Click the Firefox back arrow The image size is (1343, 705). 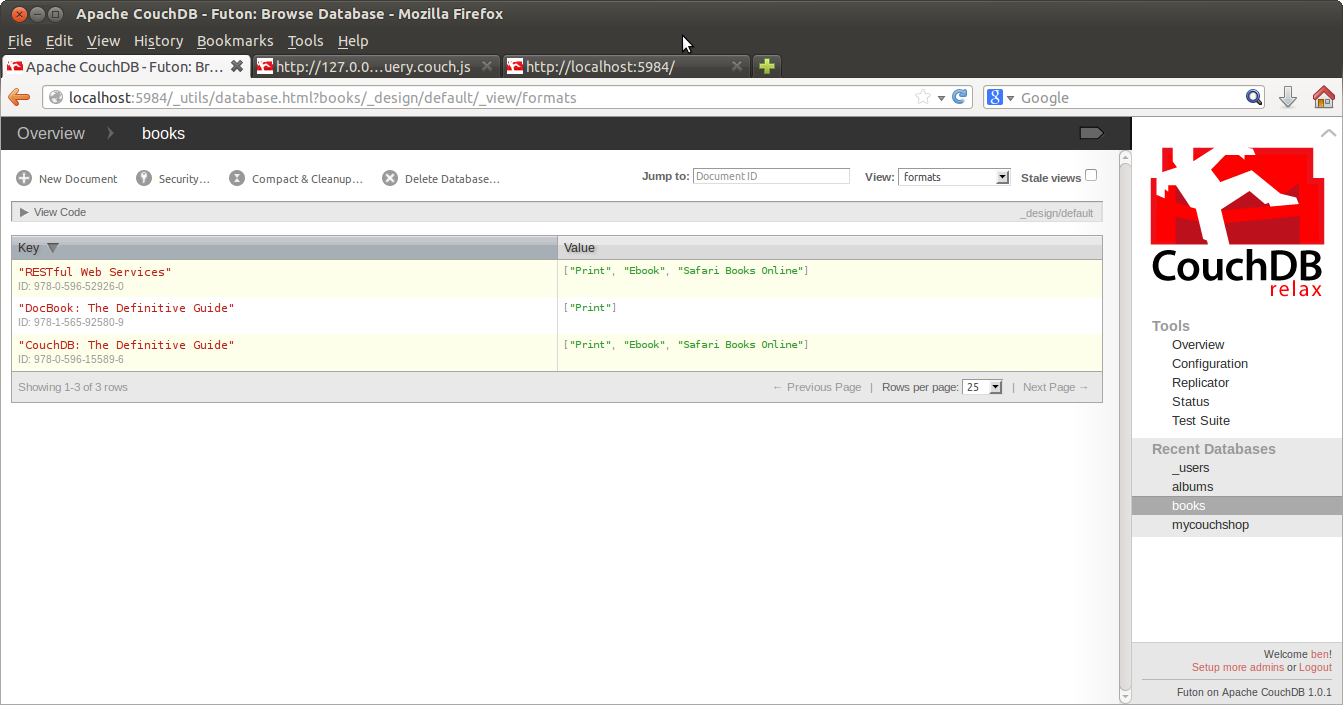(19, 97)
